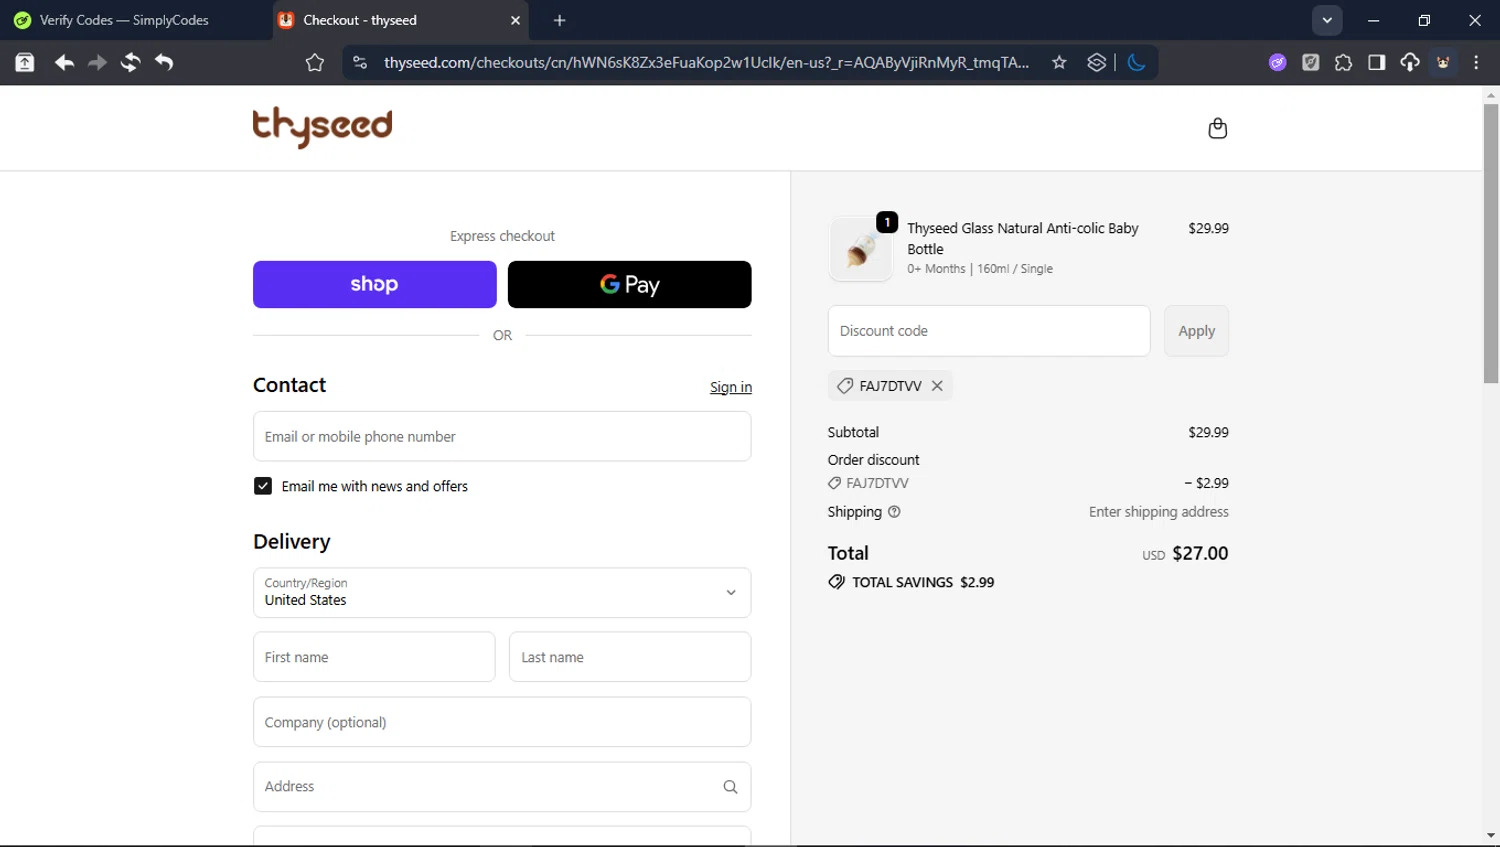This screenshot has width=1500, height=847.
Task: Open the tab search dropdown arrow
Action: (x=1327, y=20)
